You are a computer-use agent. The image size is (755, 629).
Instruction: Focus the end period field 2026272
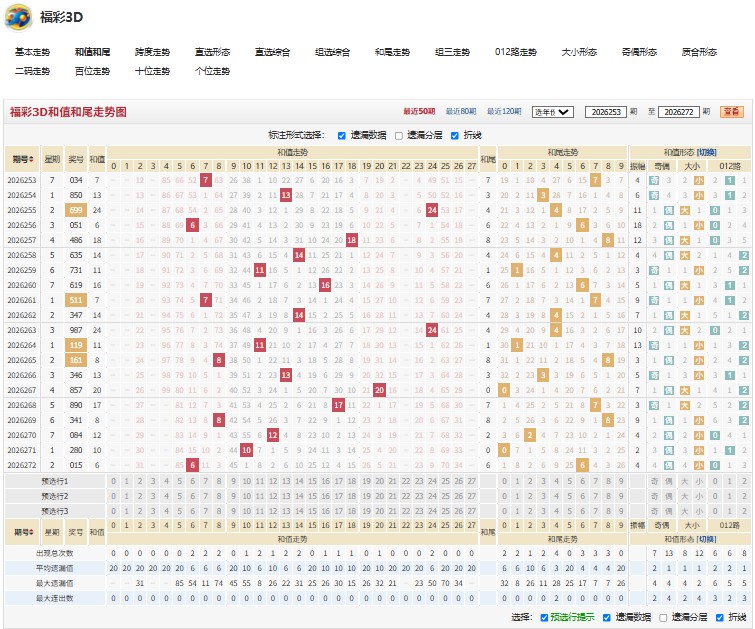[x=678, y=112]
